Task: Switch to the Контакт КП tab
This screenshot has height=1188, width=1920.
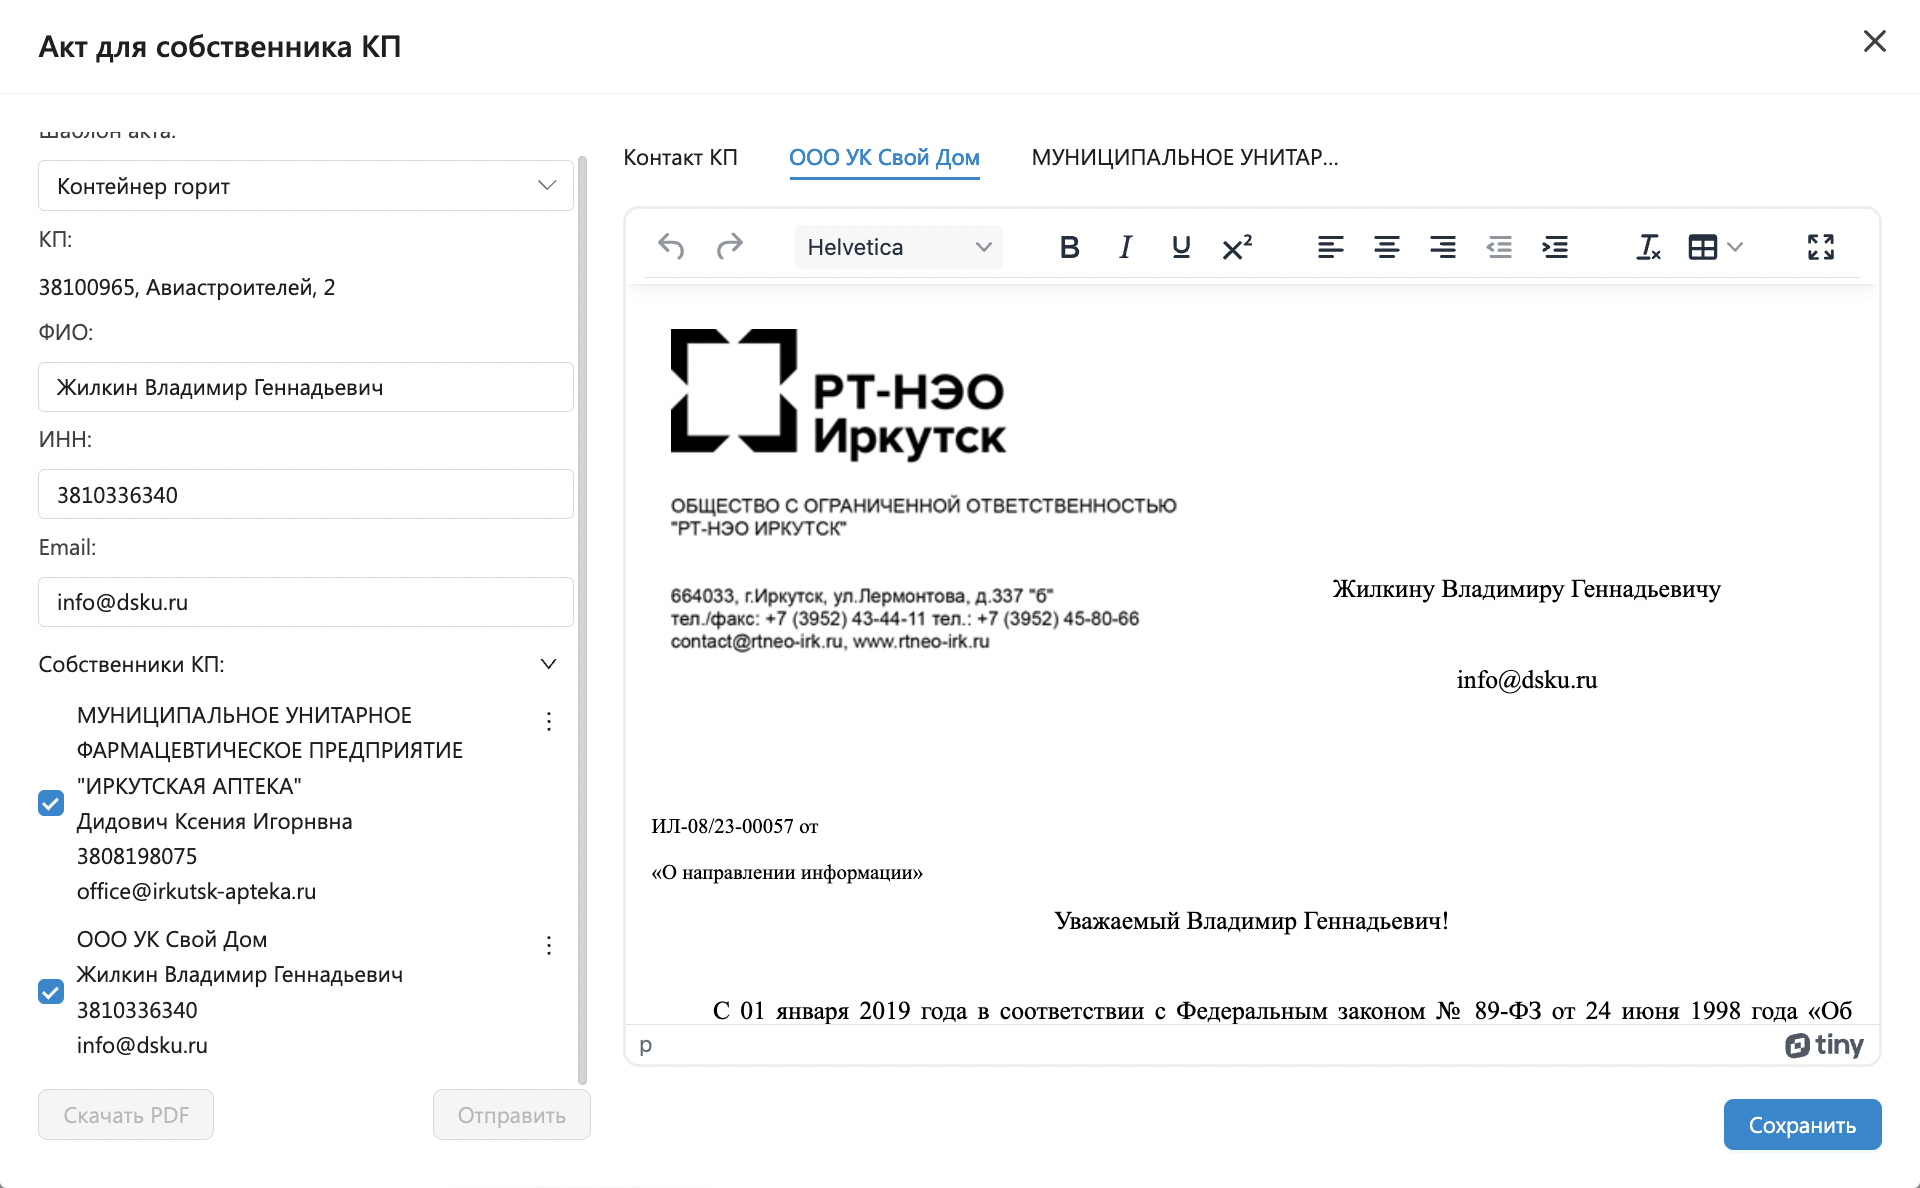Action: click(x=680, y=158)
